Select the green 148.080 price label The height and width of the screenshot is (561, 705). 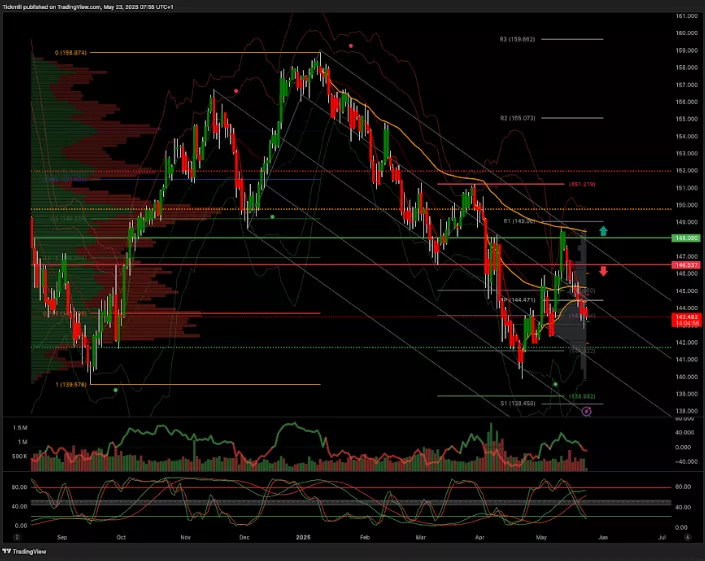(686, 238)
